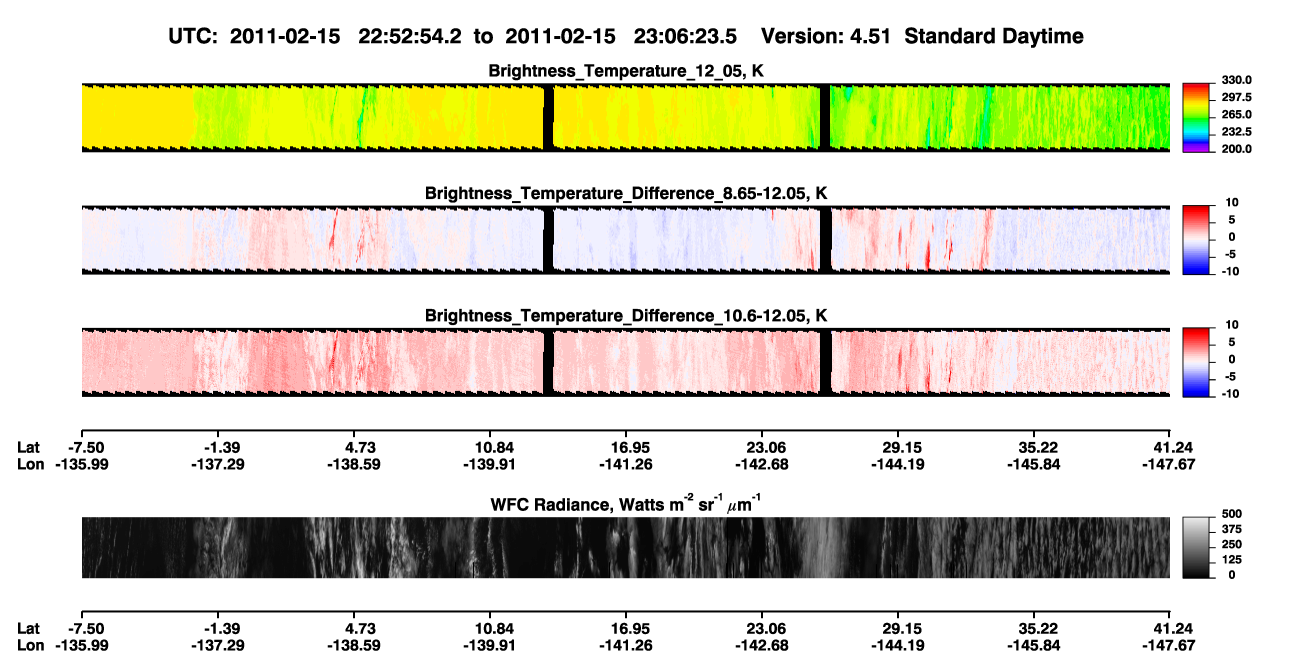
Task: Select the Brightness_Temperature_Difference_10.6-12.05 title
Action: [626, 316]
